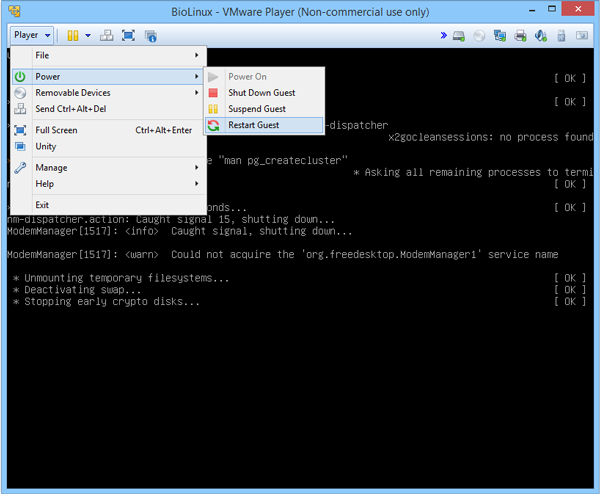The width and height of the screenshot is (600, 494).
Task: Click the restart arrows icon for Restart Guest
Action: (214, 125)
